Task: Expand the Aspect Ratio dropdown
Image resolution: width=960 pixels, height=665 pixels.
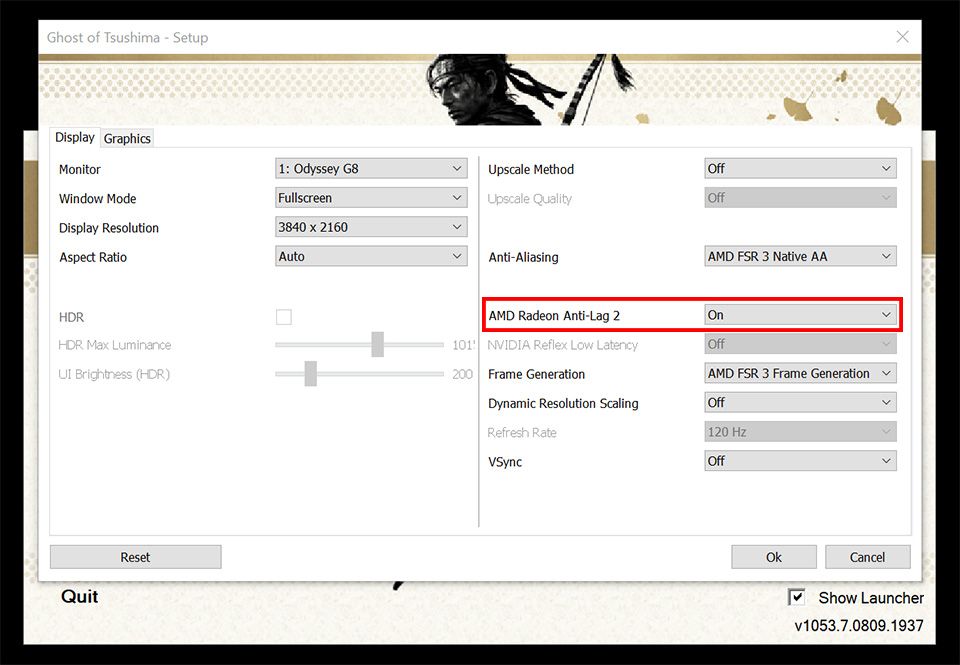Action: click(x=371, y=256)
